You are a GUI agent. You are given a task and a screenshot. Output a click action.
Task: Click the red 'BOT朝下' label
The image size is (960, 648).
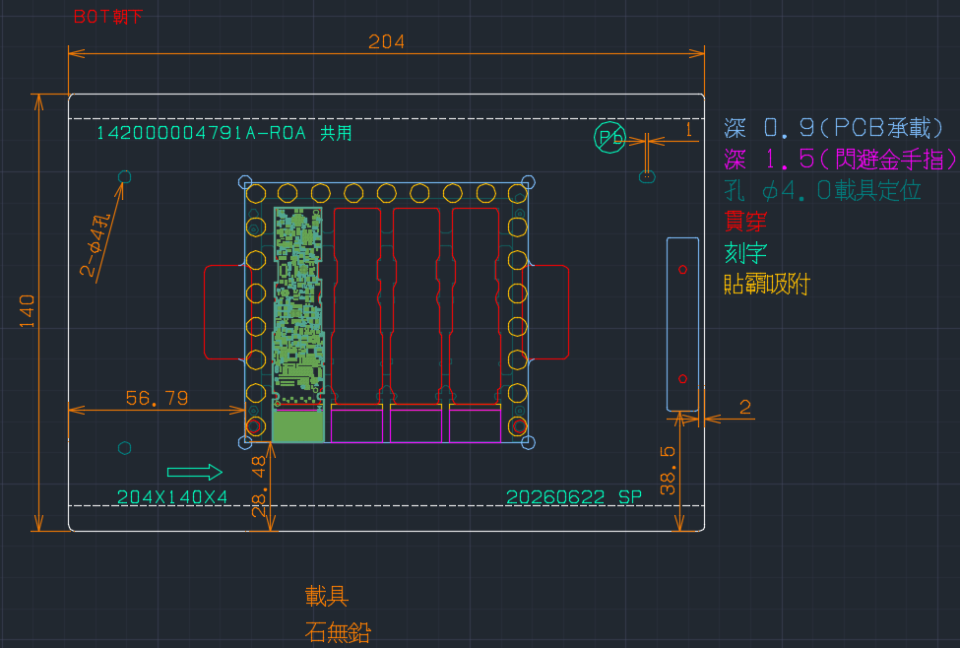click(x=108, y=17)
